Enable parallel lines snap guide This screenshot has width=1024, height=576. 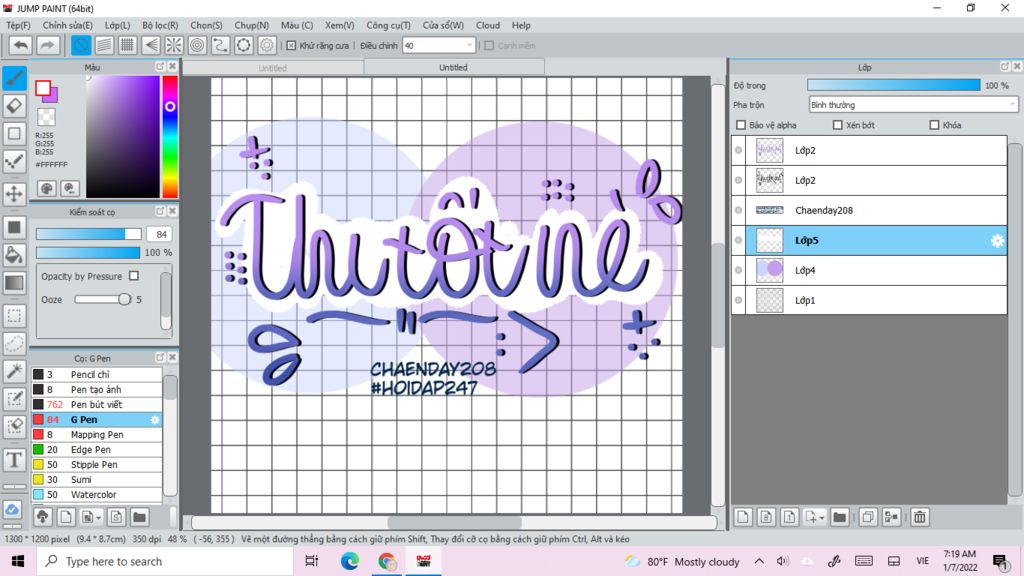pyautogui.click(x=104, y=45)
